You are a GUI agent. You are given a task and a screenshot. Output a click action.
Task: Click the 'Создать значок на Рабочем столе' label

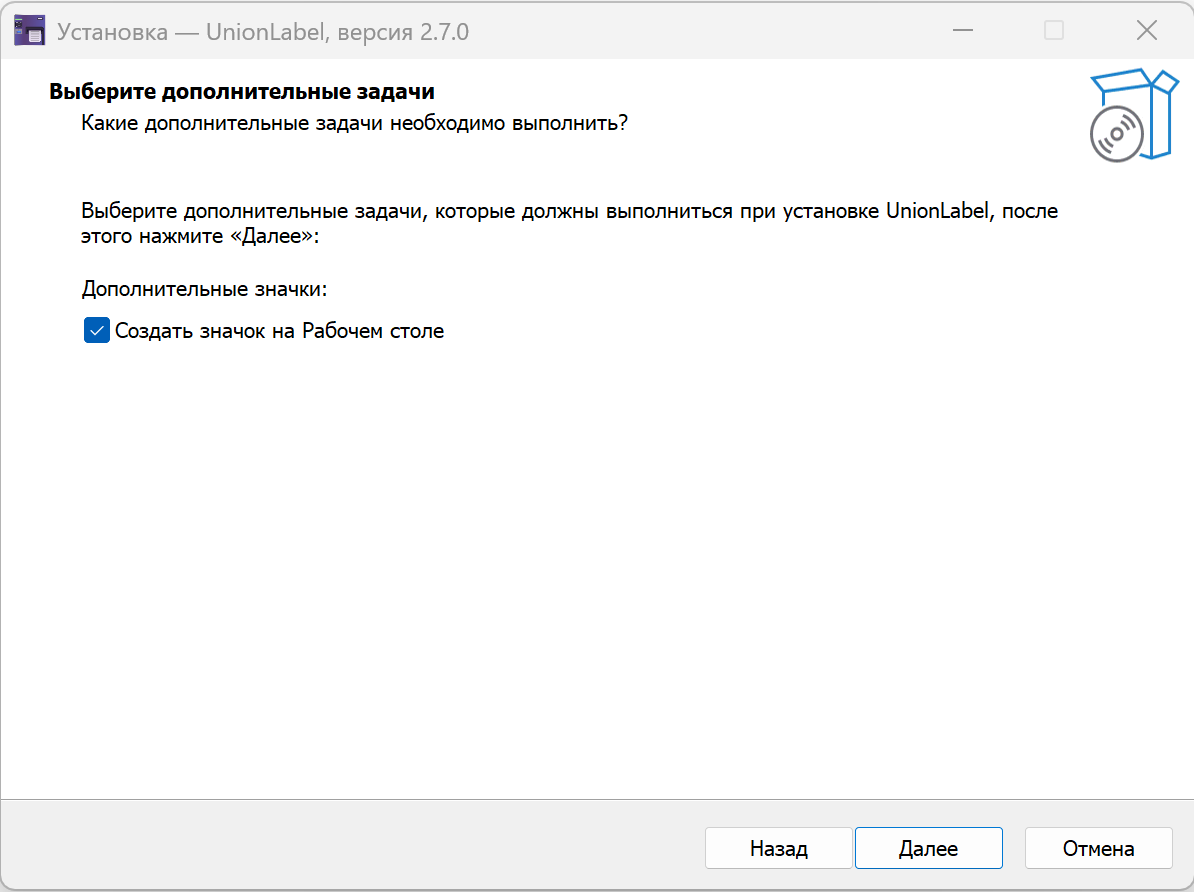click(279, 331)
